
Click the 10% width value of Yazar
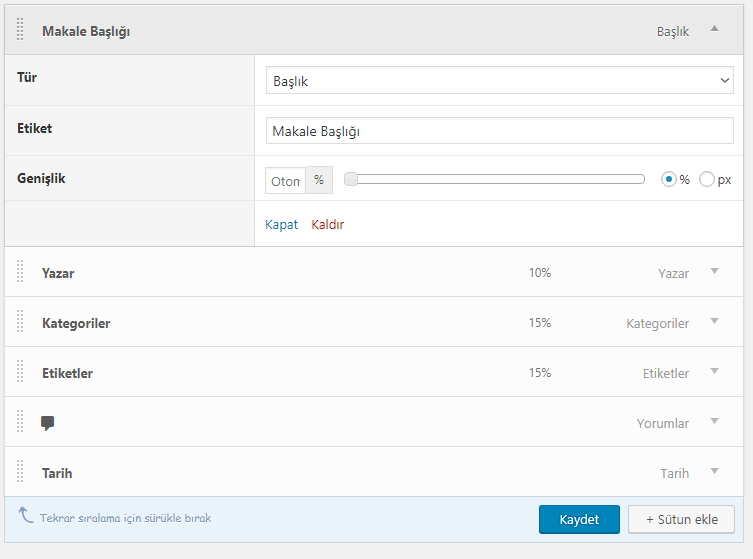coord(540,273)
